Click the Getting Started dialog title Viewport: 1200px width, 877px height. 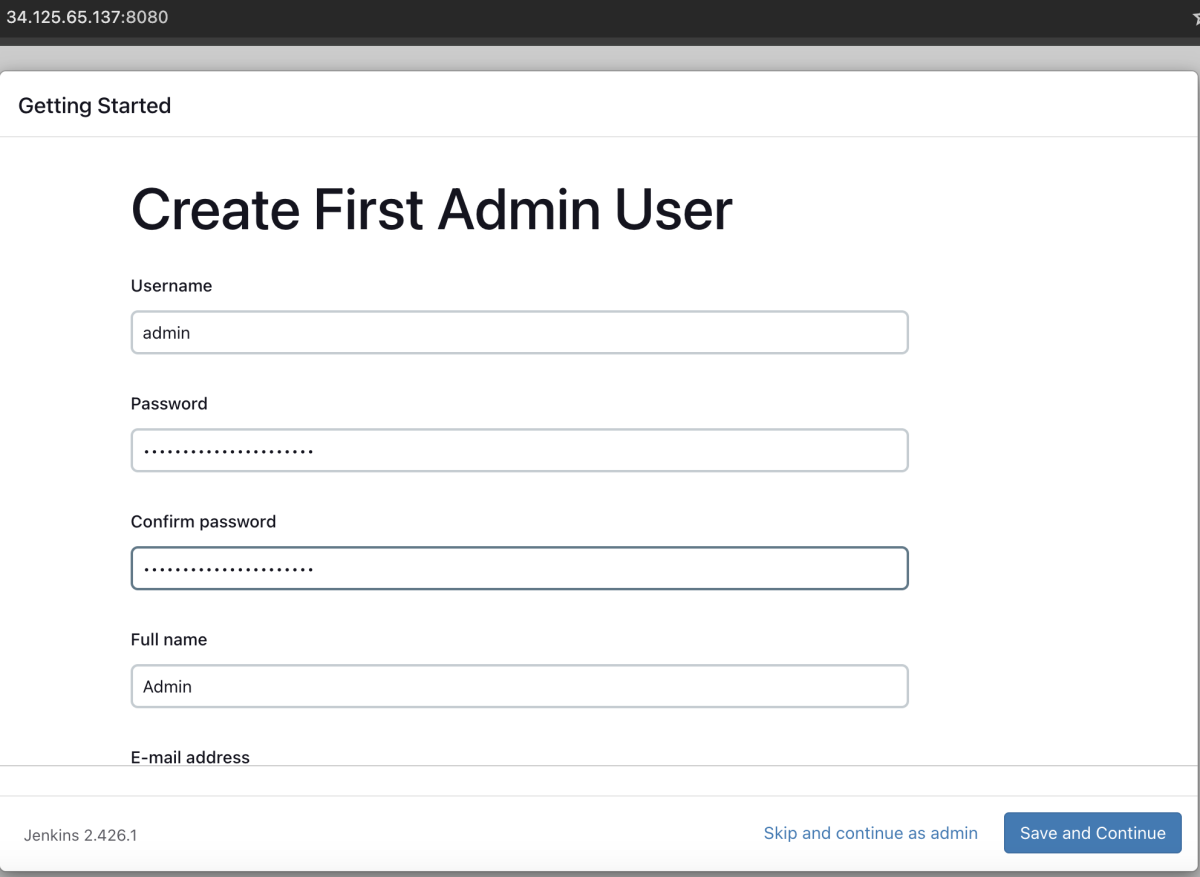pos(95,106)
